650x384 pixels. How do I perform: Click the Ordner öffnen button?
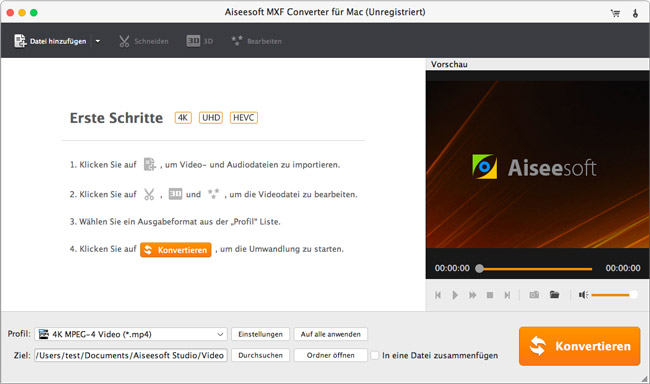point(331,355)
